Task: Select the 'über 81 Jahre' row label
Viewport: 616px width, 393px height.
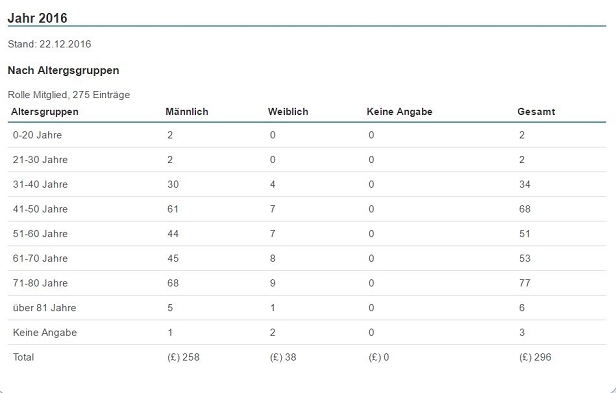Action: point(44,308)
